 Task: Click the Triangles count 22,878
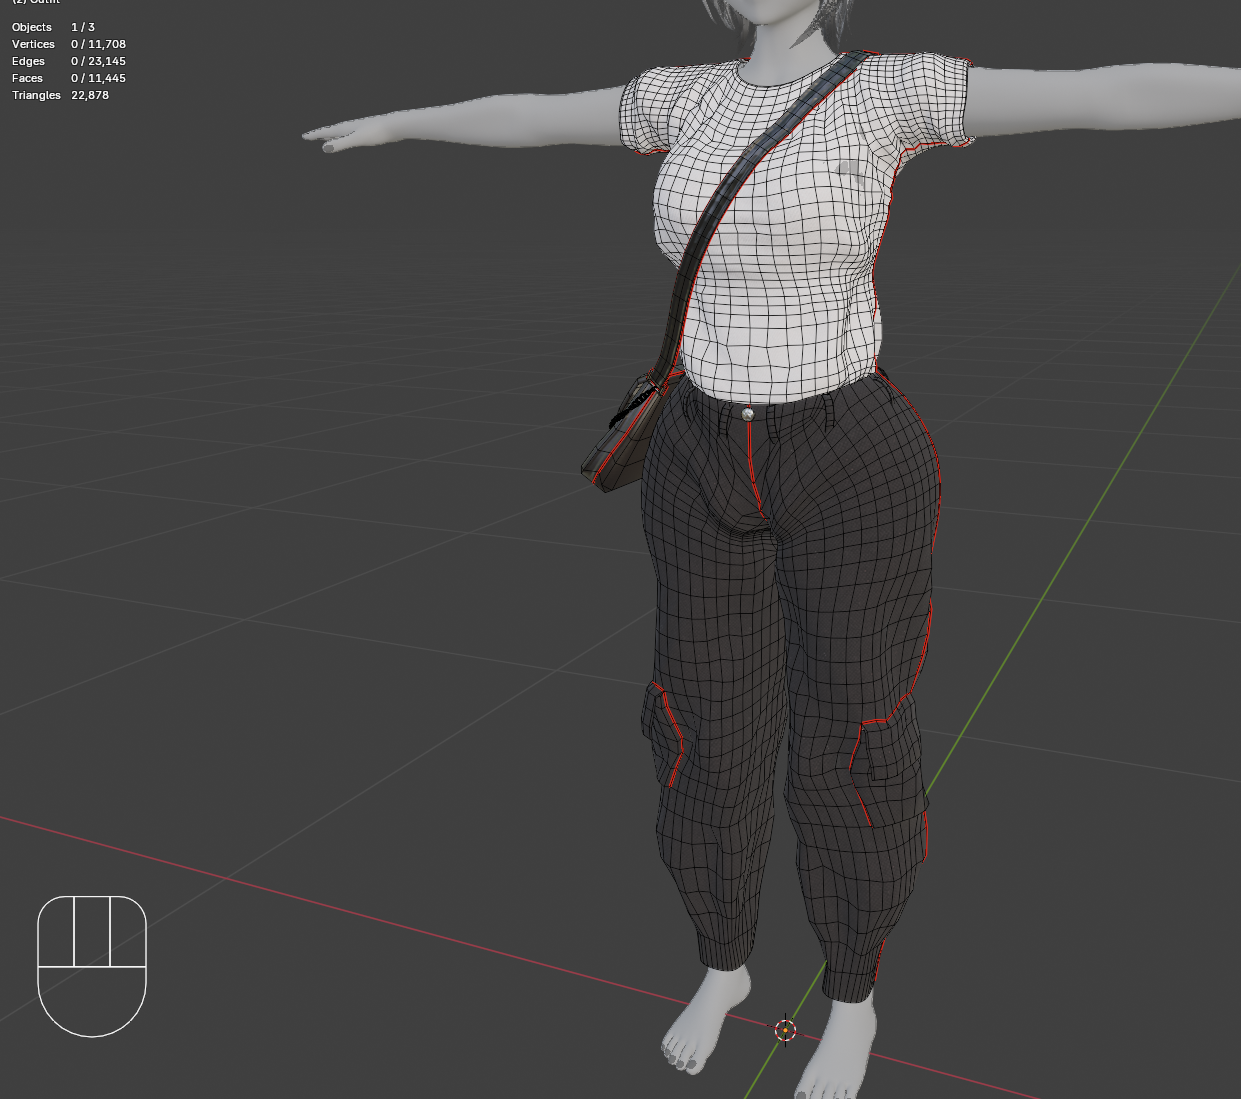pyautogui.click(x=90, y=95)
